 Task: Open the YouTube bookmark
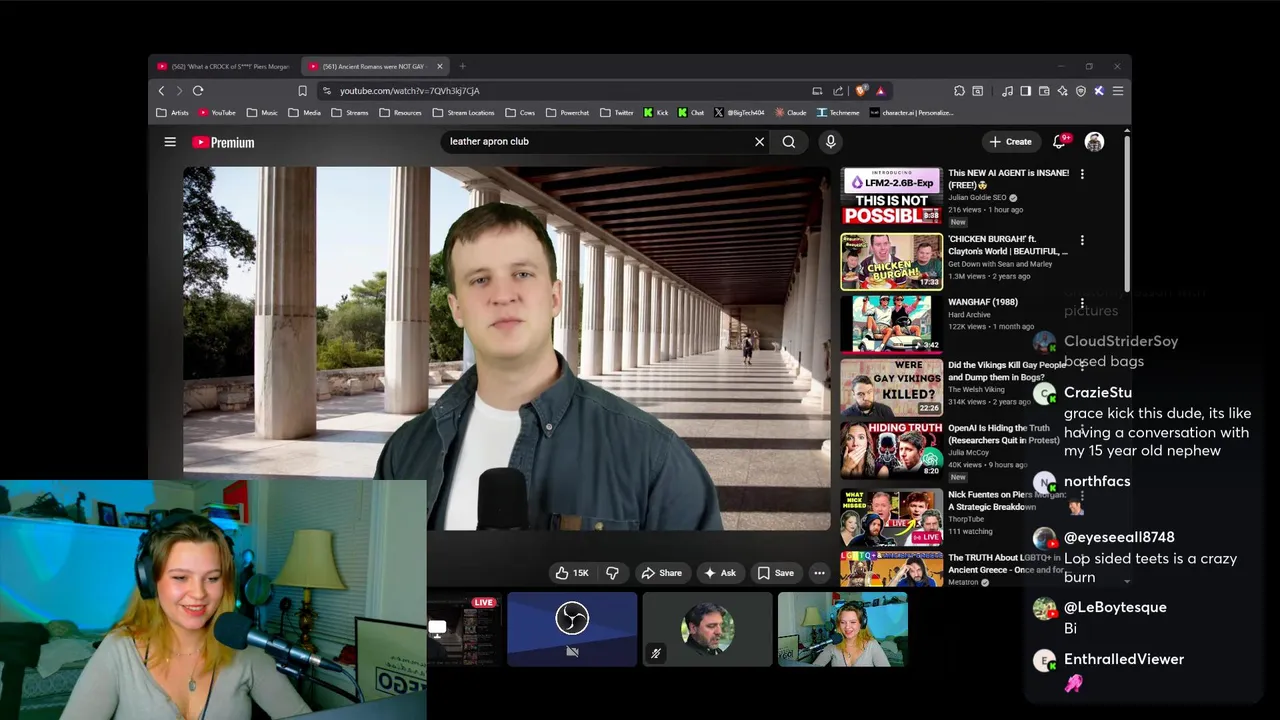tap(217, 113)
